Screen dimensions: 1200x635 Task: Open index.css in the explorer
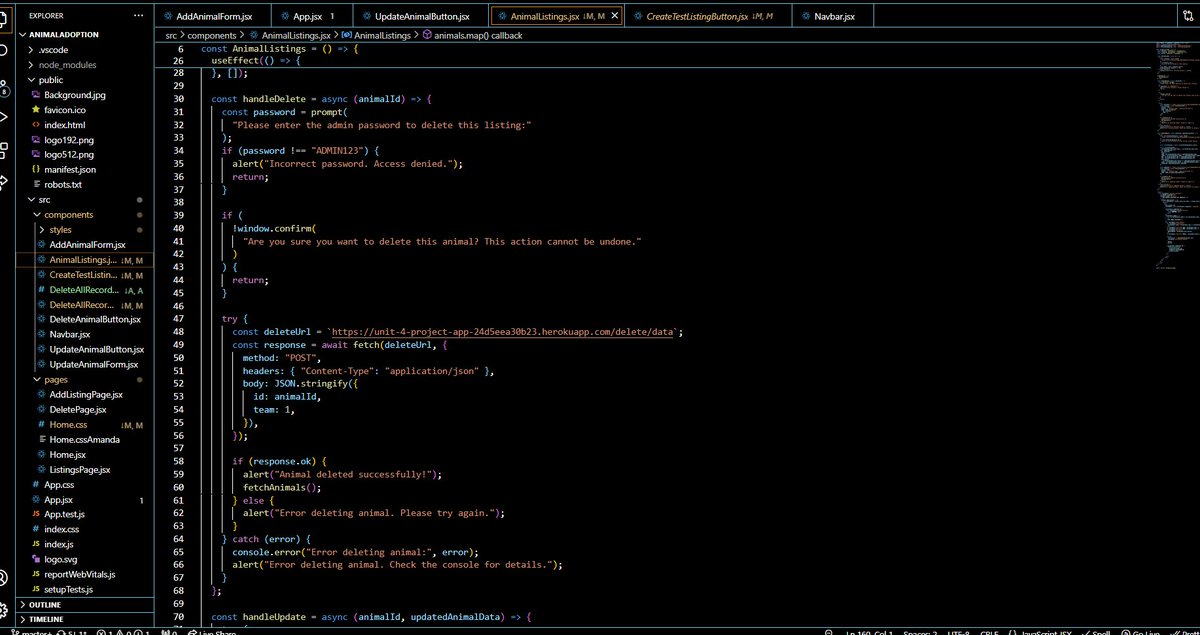pyautogui.click(x=61, y=530)
